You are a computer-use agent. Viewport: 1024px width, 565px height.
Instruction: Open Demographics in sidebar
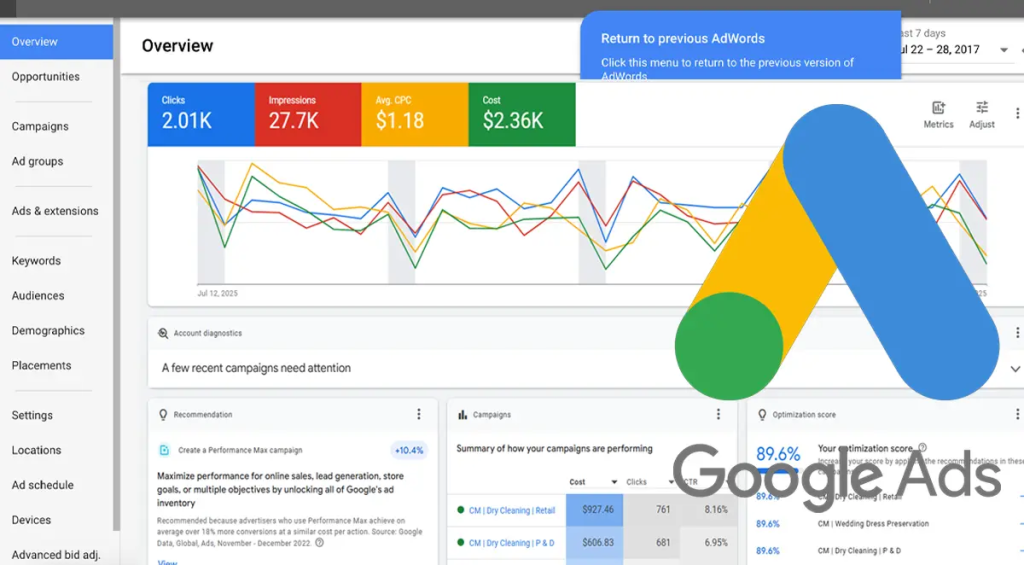point(48,331)
